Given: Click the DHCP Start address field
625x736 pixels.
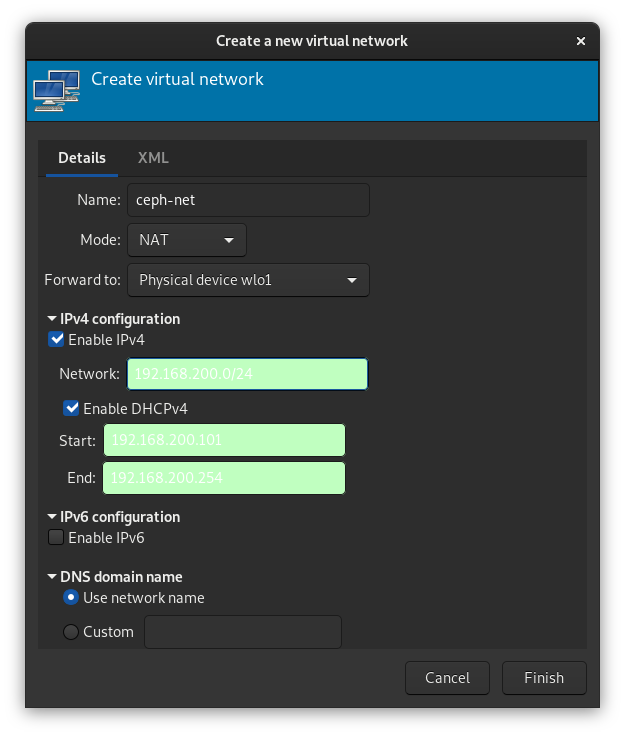Looking at the screenshot, I should 224,440.
